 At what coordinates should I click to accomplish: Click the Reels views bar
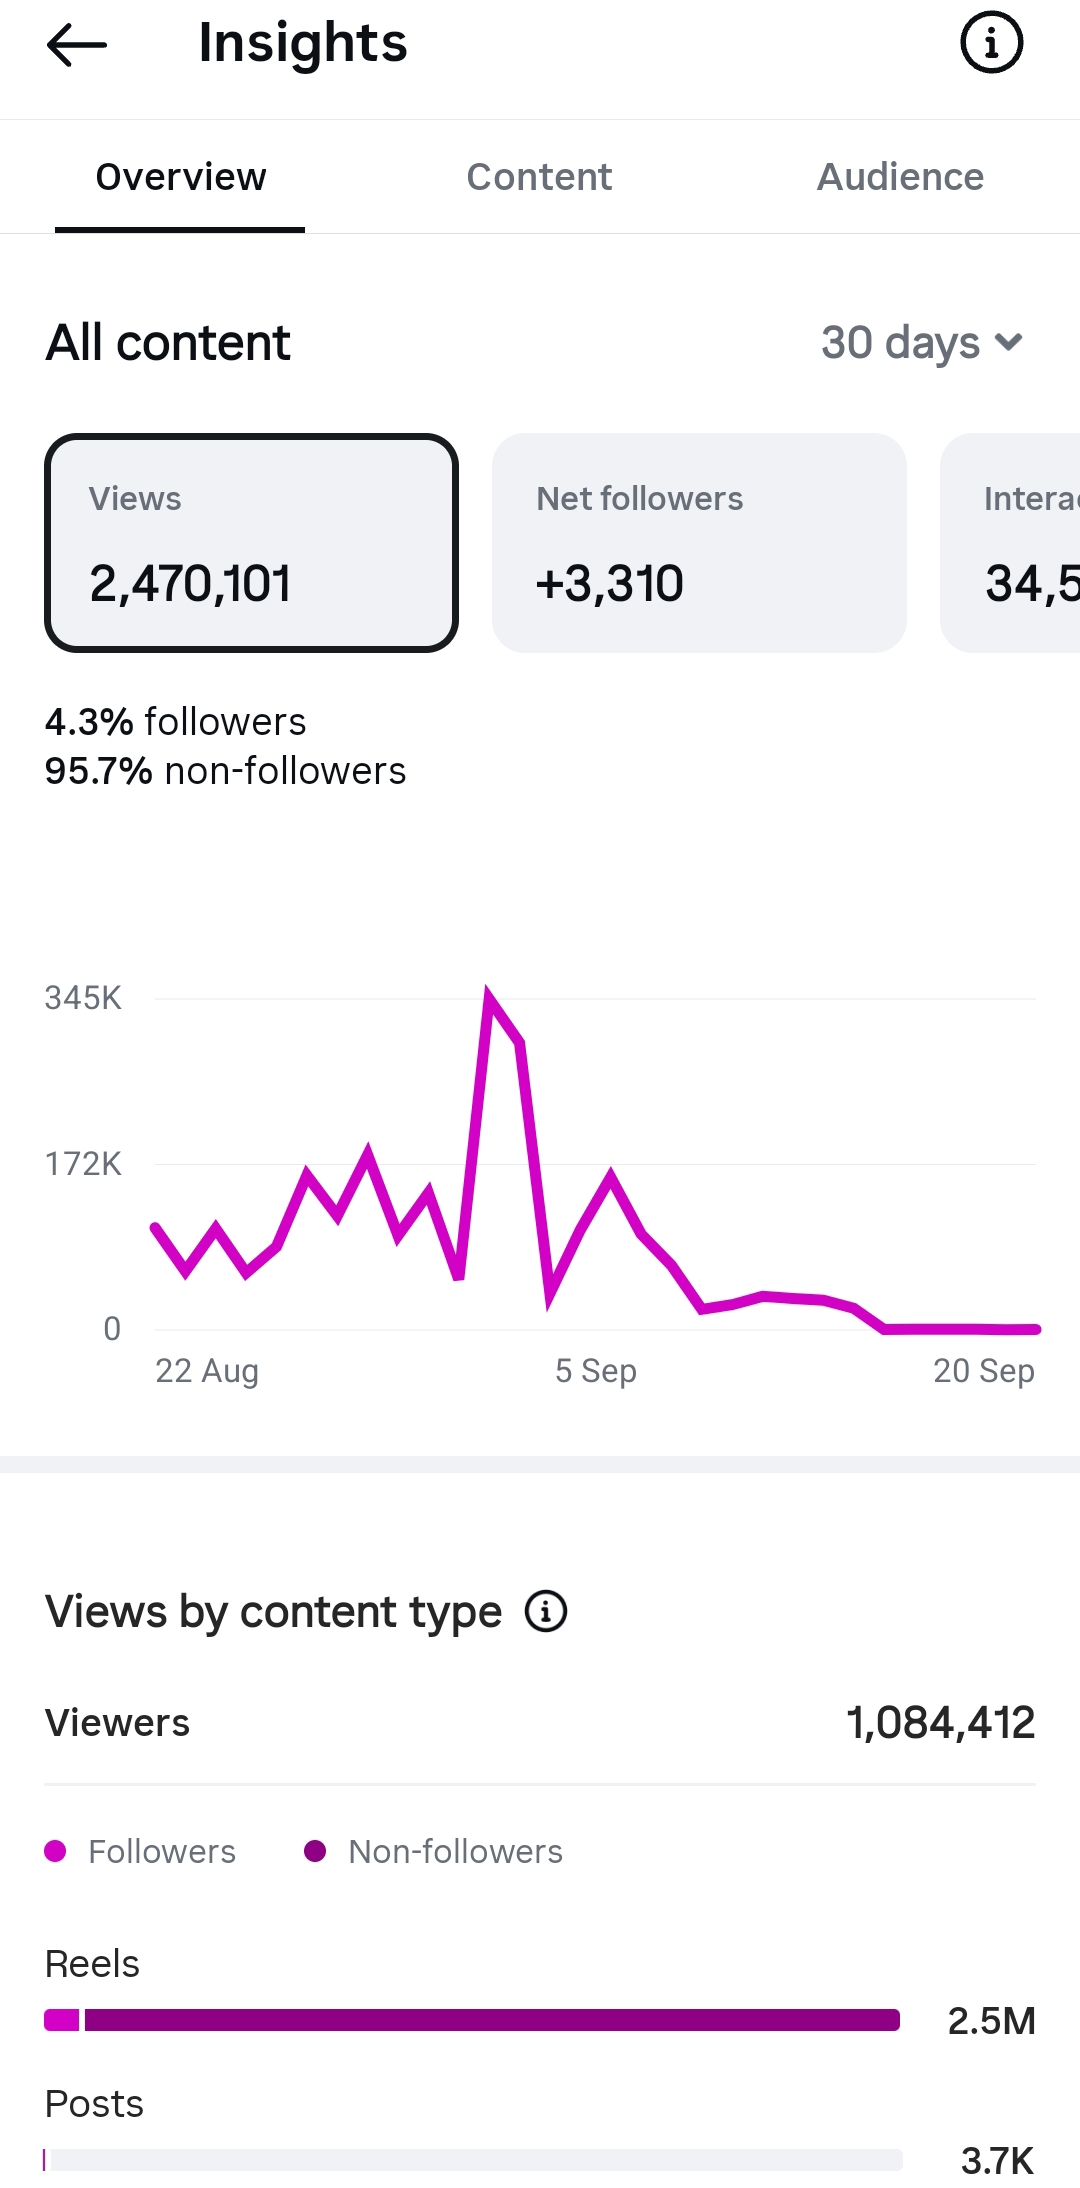coord(472,2020)
